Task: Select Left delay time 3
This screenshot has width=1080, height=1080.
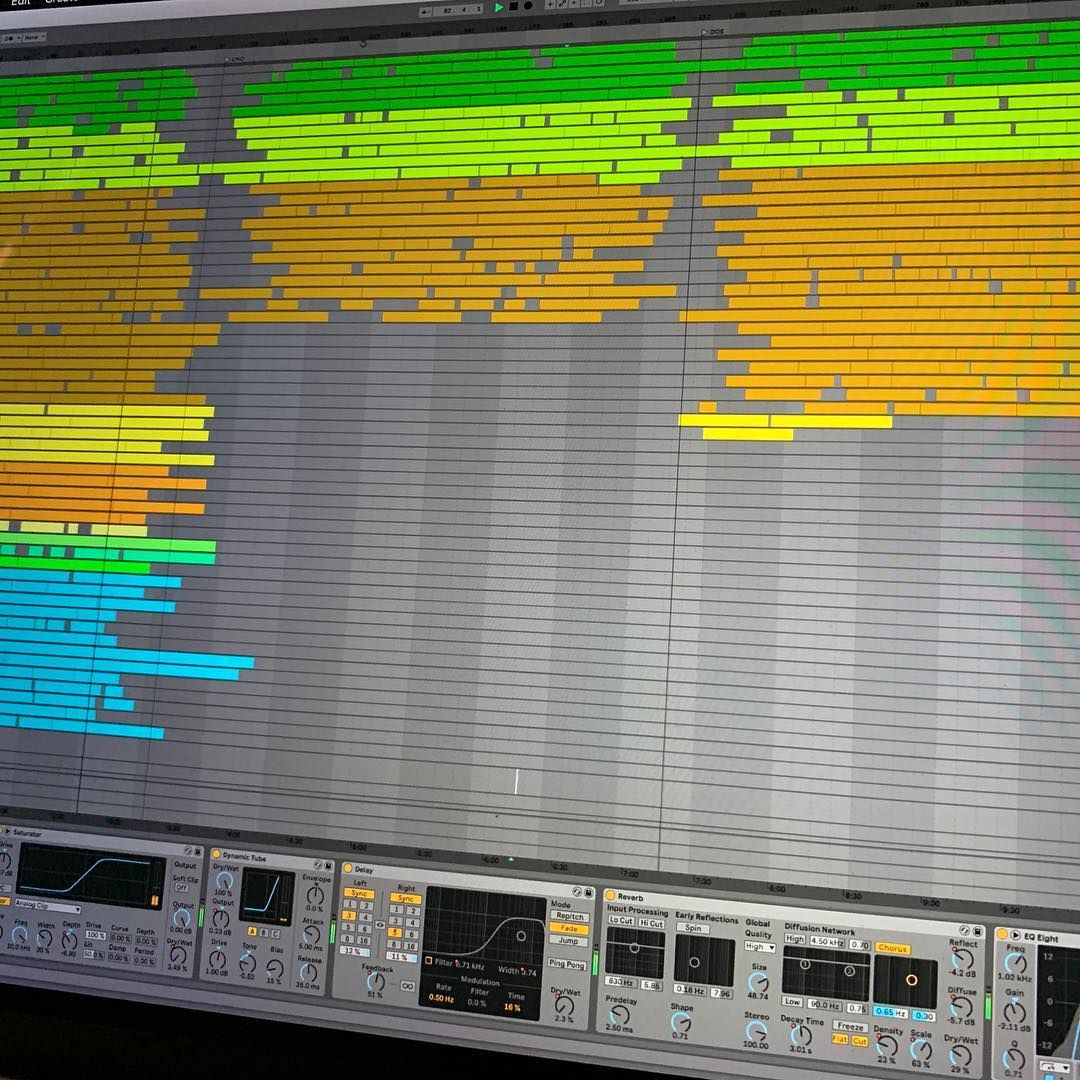Action: click(350, 915)
